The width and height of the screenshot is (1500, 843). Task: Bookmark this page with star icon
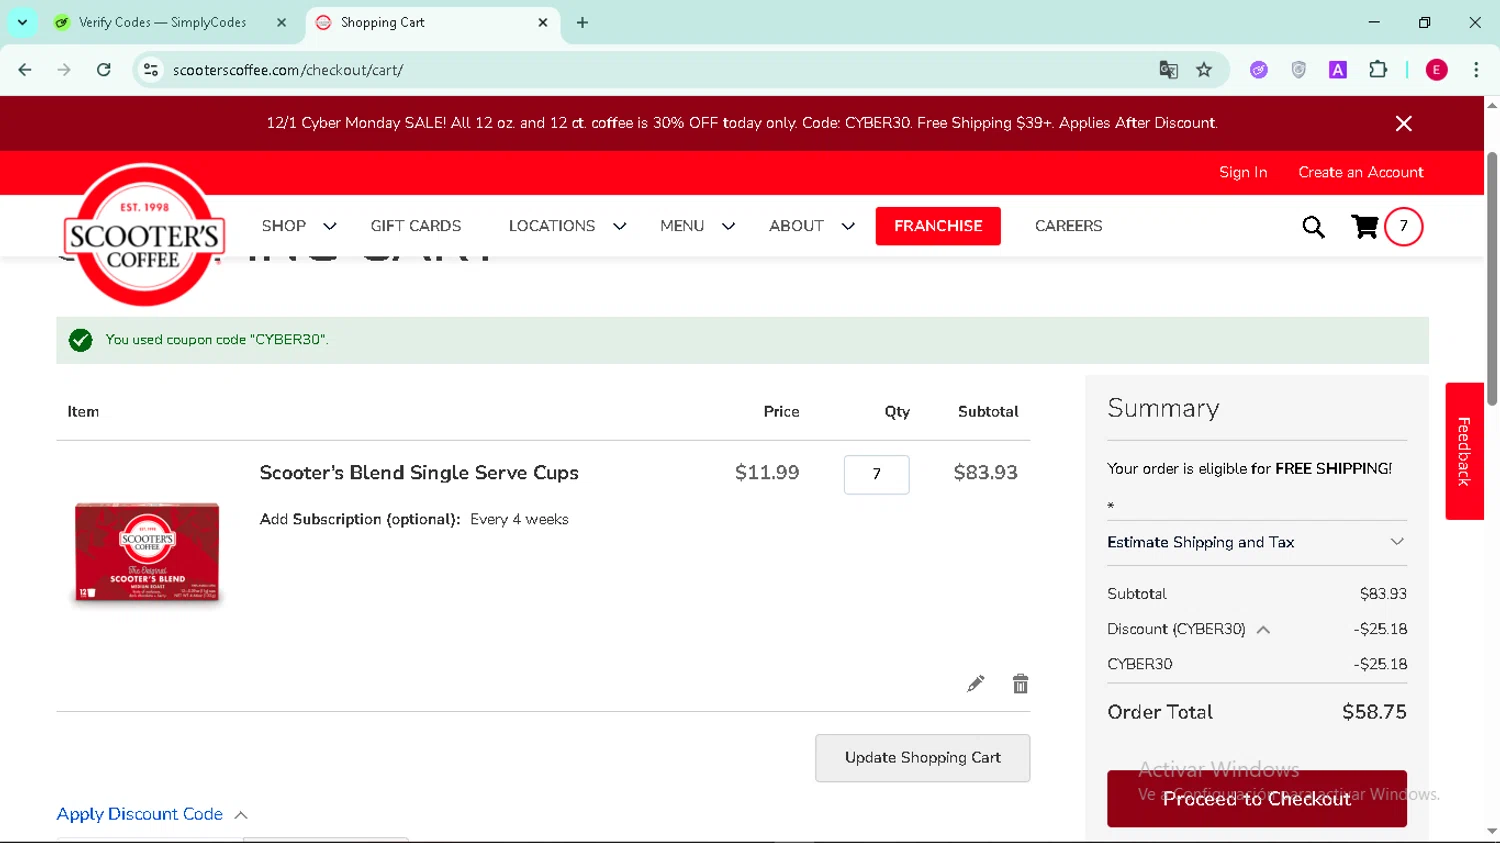pos(1204,70)
